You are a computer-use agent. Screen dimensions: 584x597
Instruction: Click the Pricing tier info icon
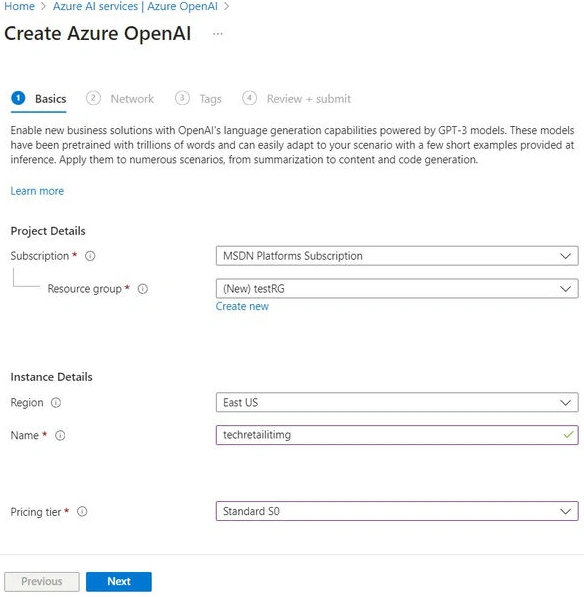82,511
